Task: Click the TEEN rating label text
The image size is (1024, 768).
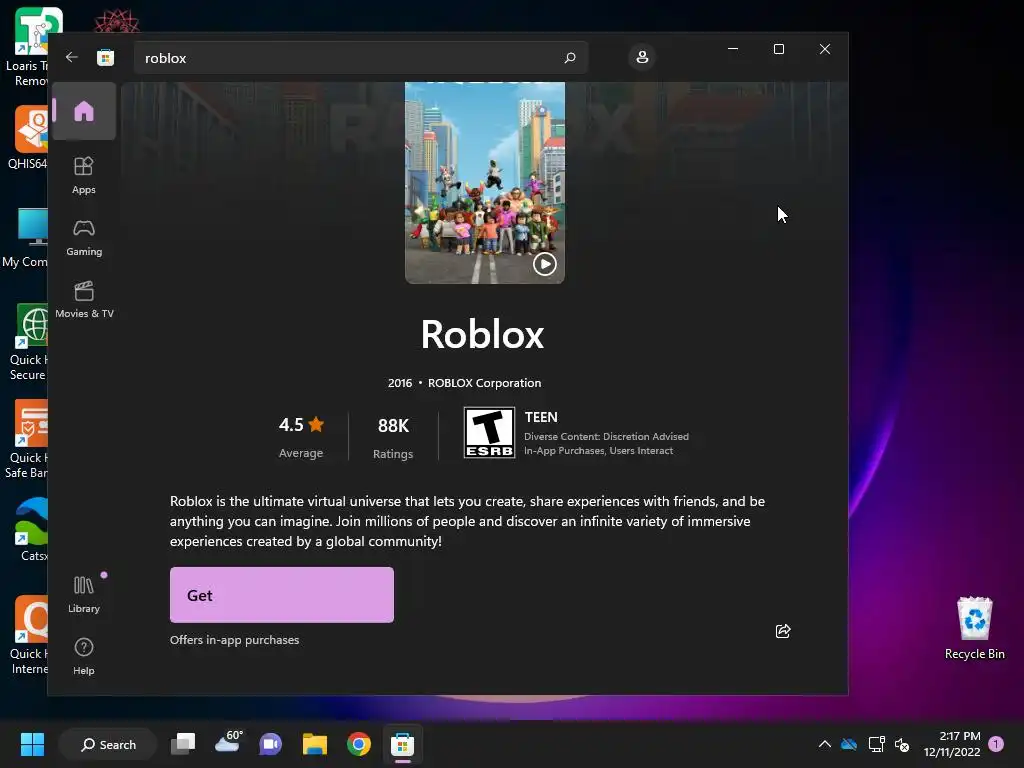Action: coord(541,417)
